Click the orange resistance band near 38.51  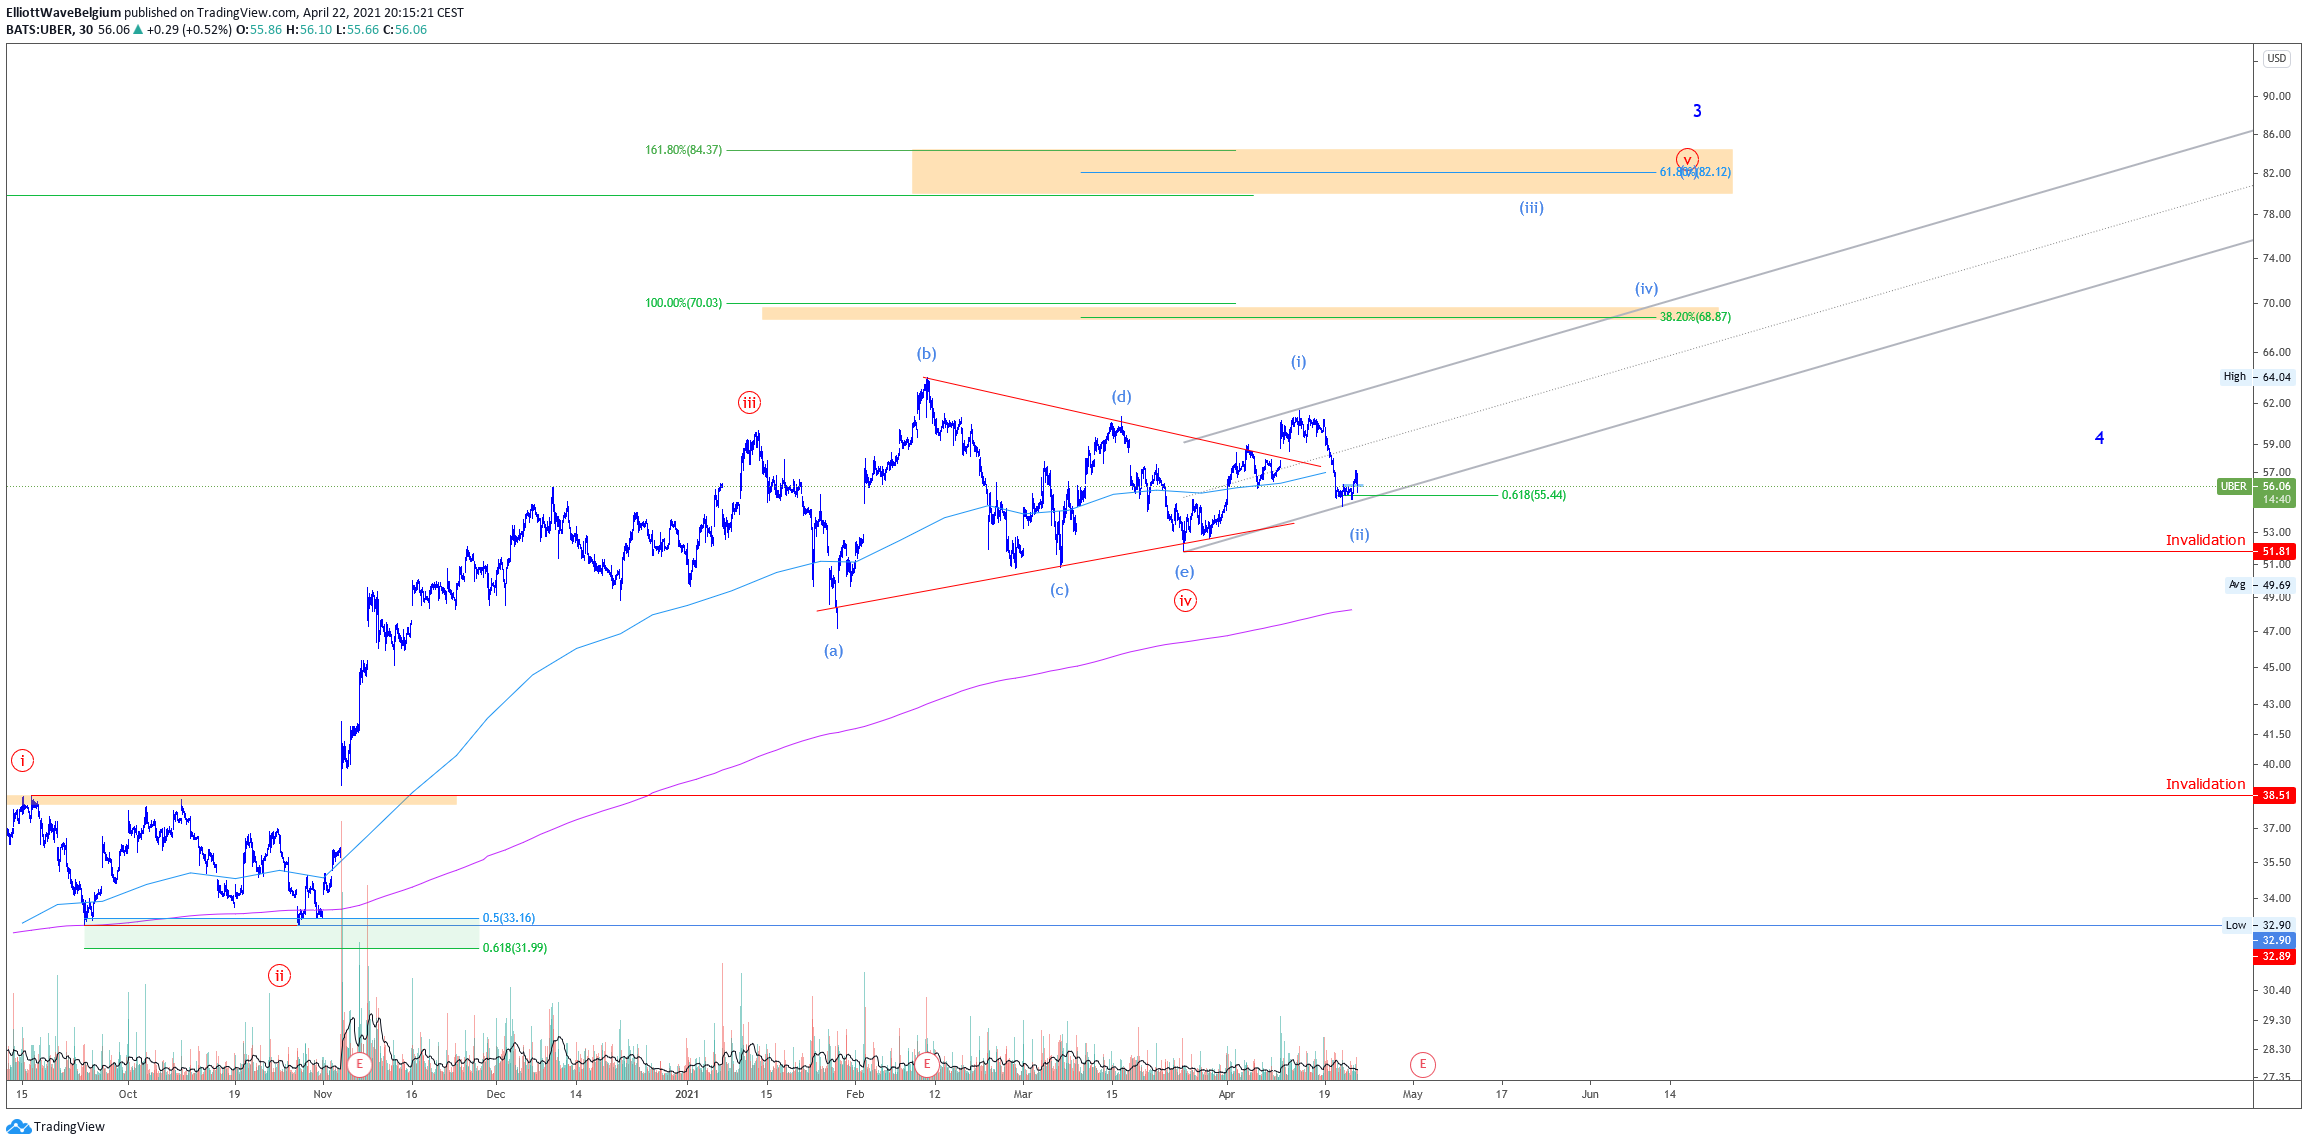(231, 800)
